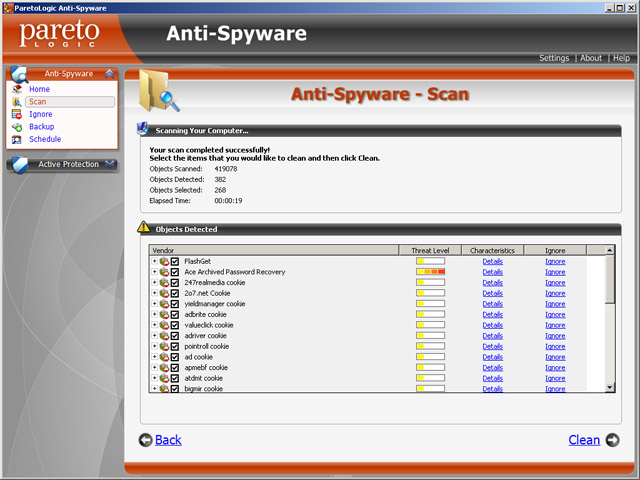Select Ignore in the sidebar menu
Image resolution: width=640 pixels, height=480 pixels.
(40, 114)
